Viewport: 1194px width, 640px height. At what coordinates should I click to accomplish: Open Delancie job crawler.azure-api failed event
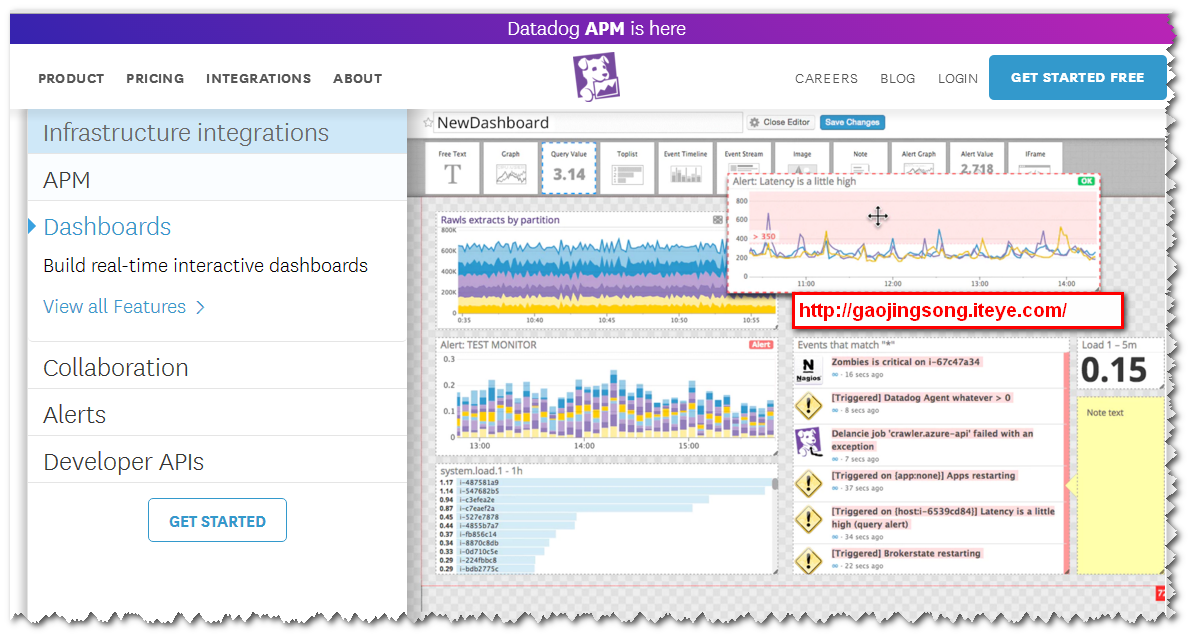[x=932, y=440]
